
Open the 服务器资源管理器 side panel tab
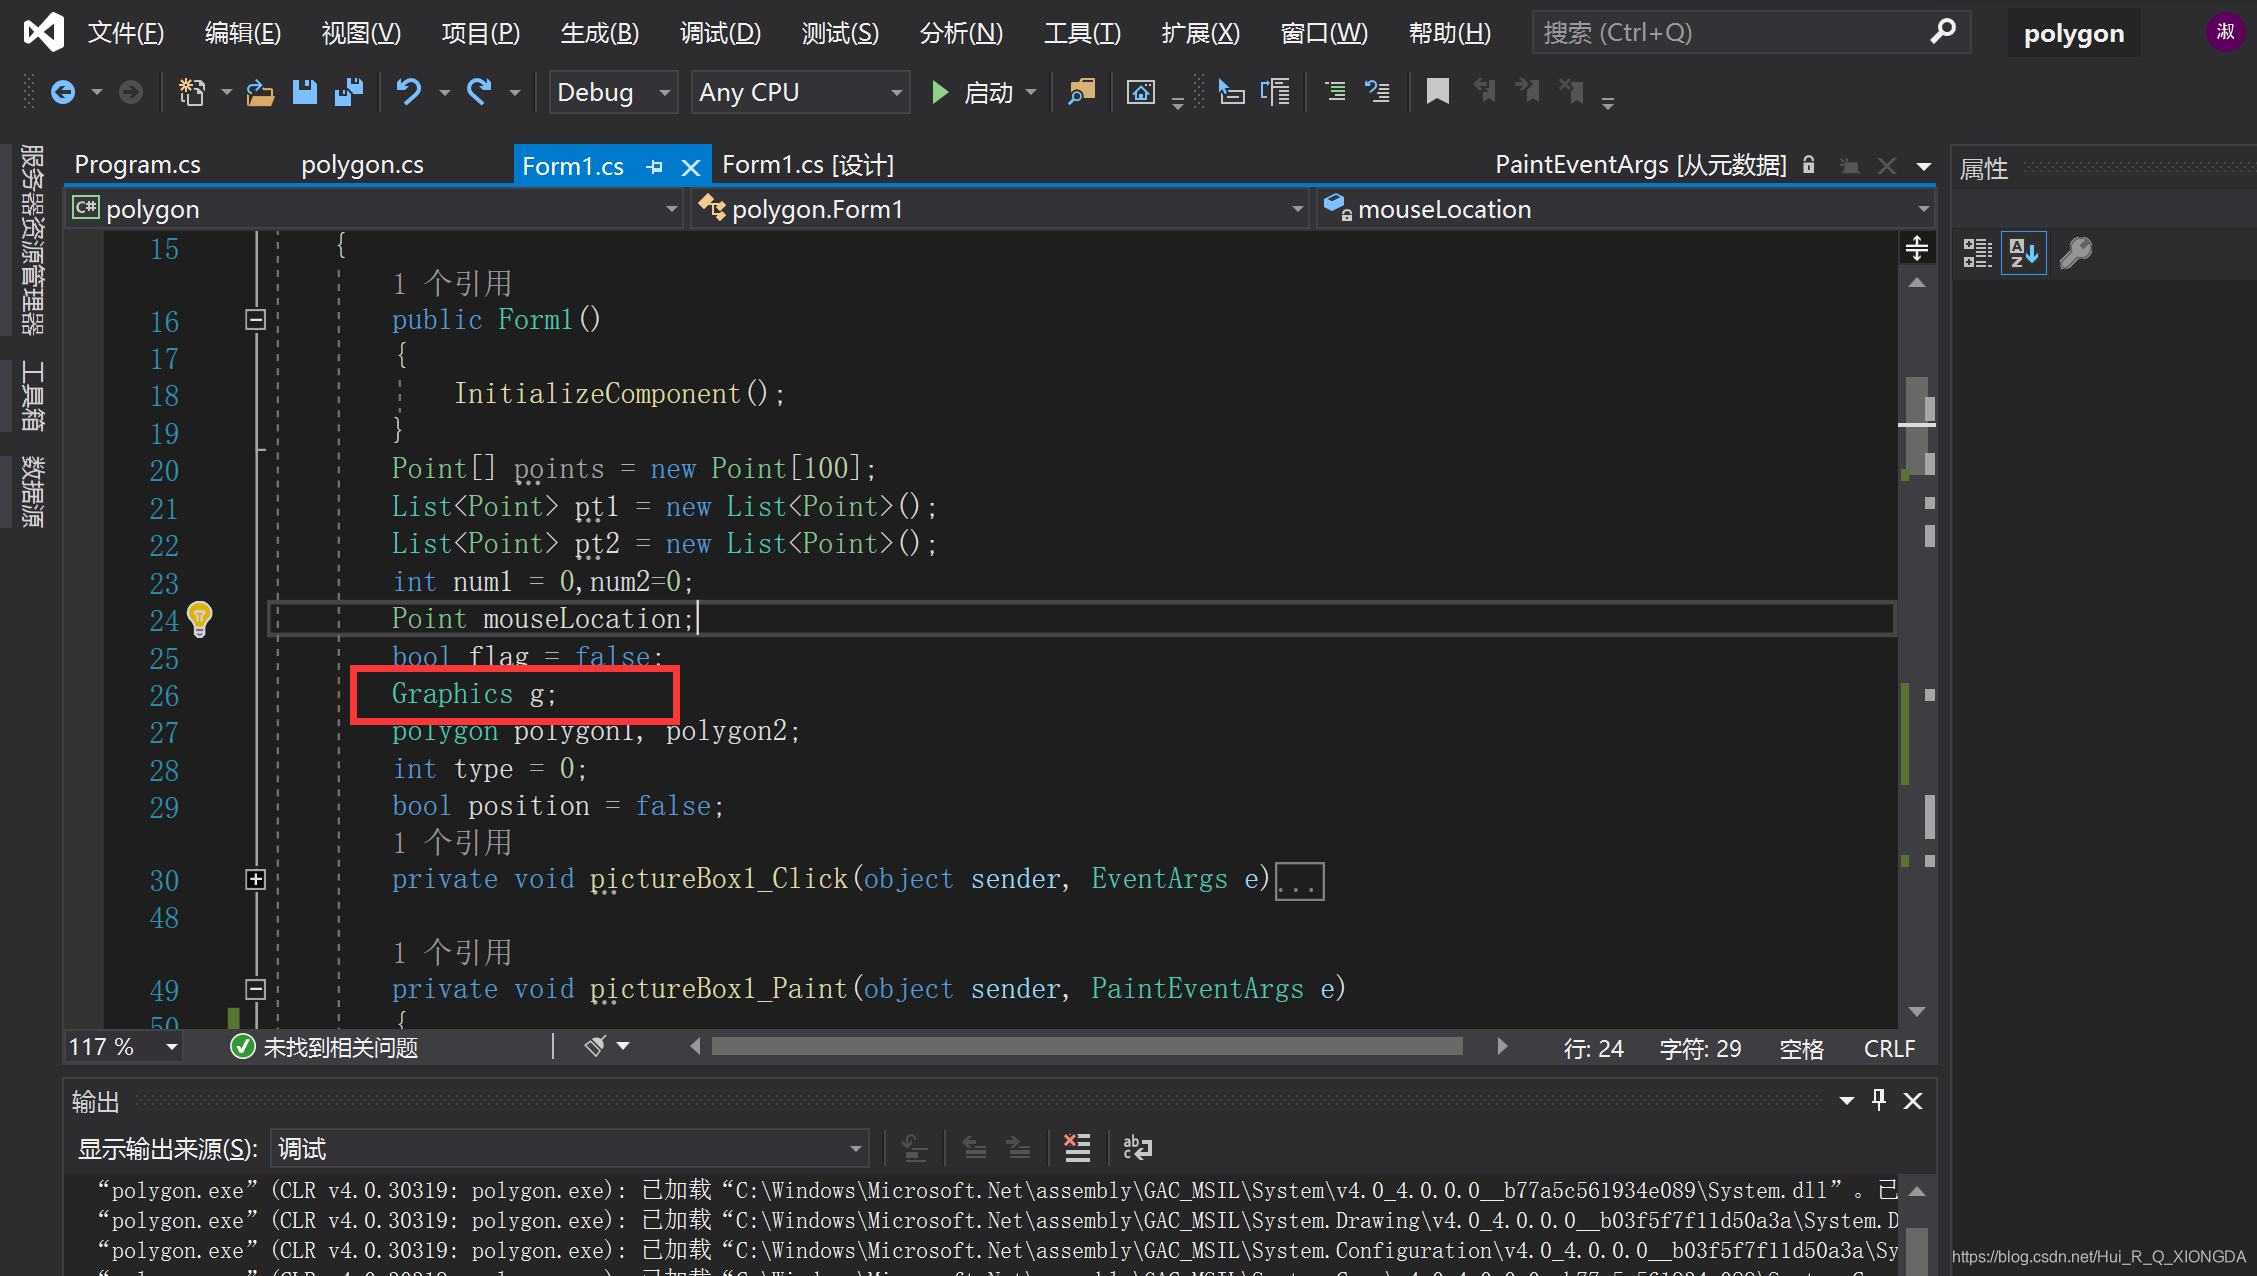[x=32, y=240]
